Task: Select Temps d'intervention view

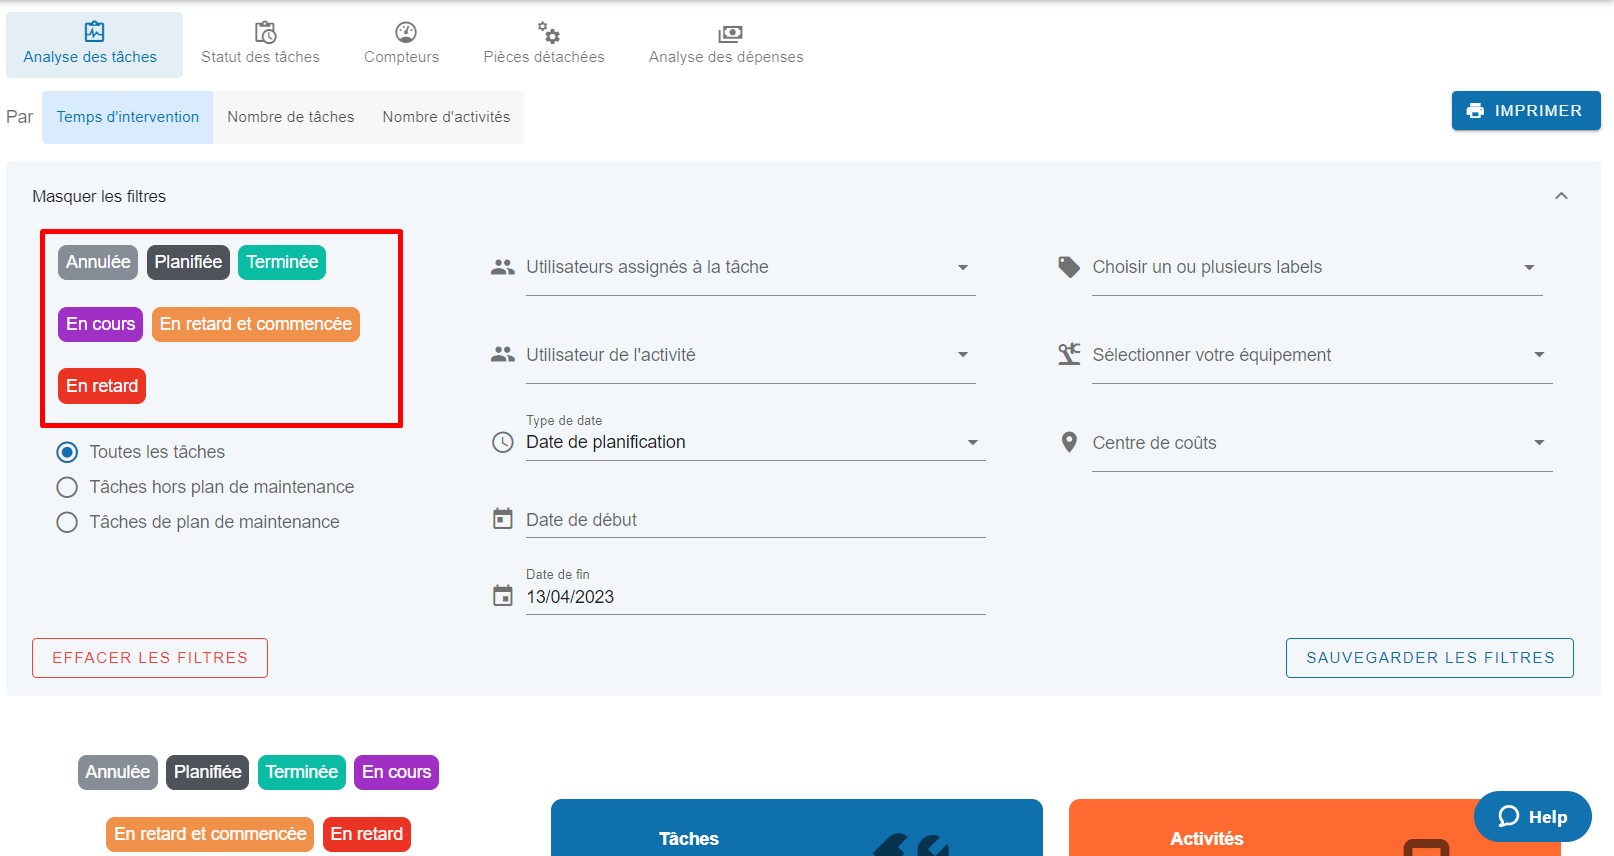Action: click(128, 117)
